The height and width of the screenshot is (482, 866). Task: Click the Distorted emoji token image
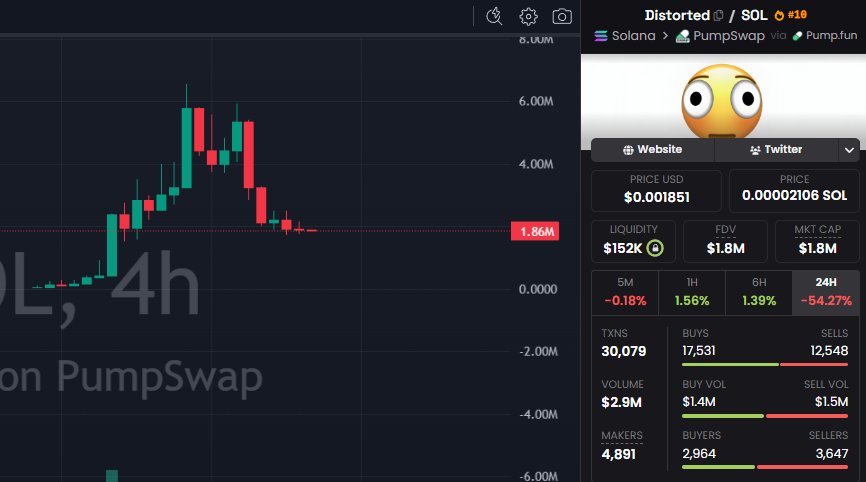[722, 99]
